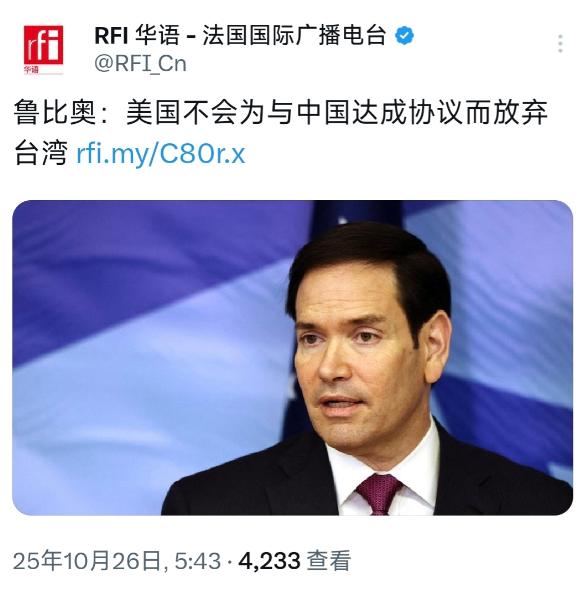This screenshot has height=593, width=581.
Task: Click the 4,233 view count number
Action: [x=269, y=561]
